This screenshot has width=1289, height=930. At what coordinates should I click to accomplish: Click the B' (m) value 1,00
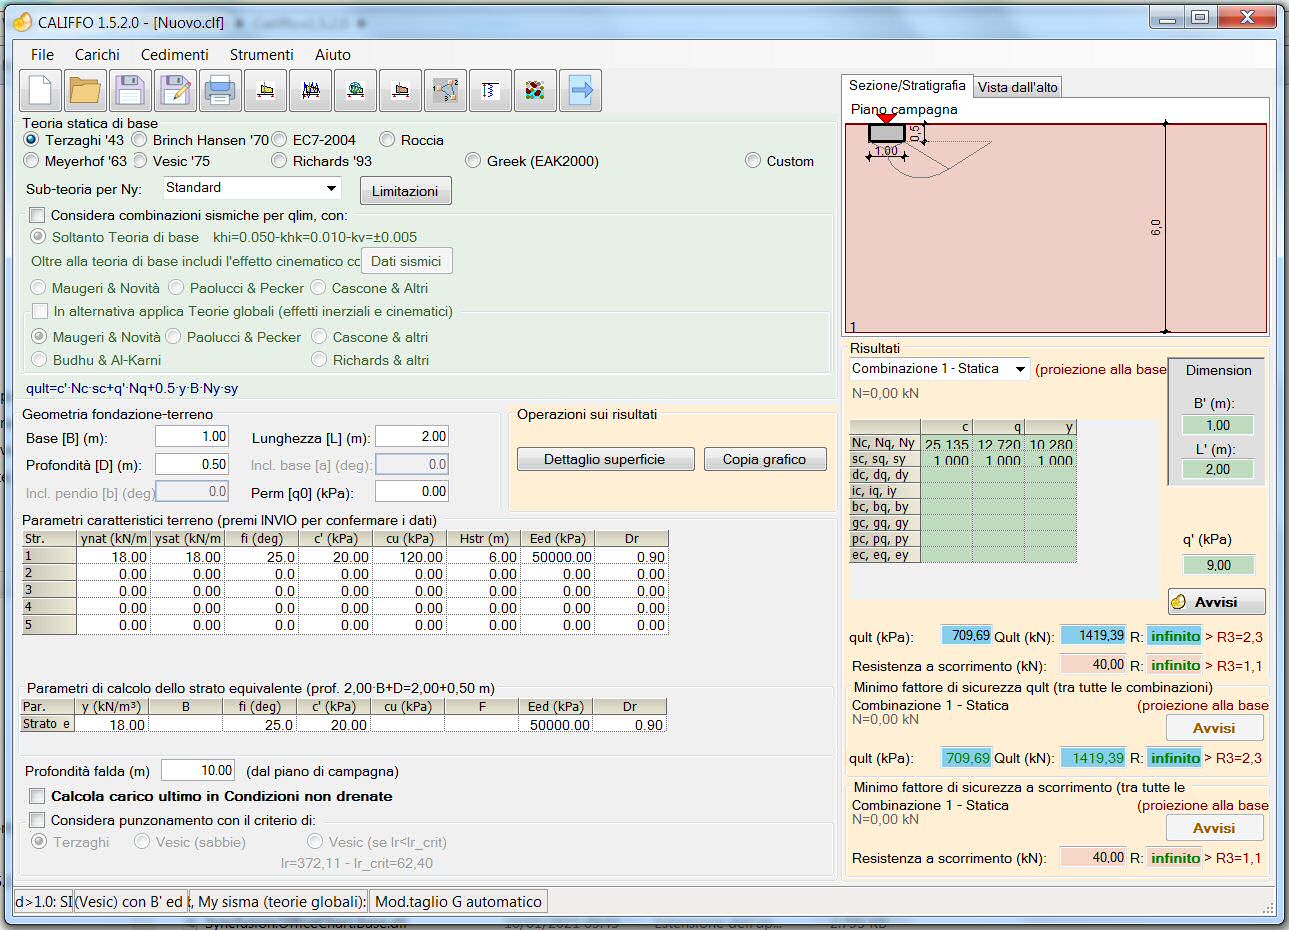1217,425
